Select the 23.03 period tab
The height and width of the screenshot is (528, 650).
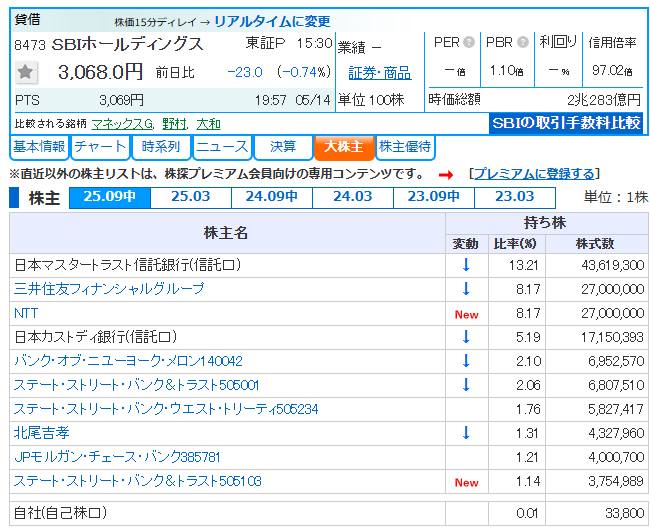coord(514,197)
